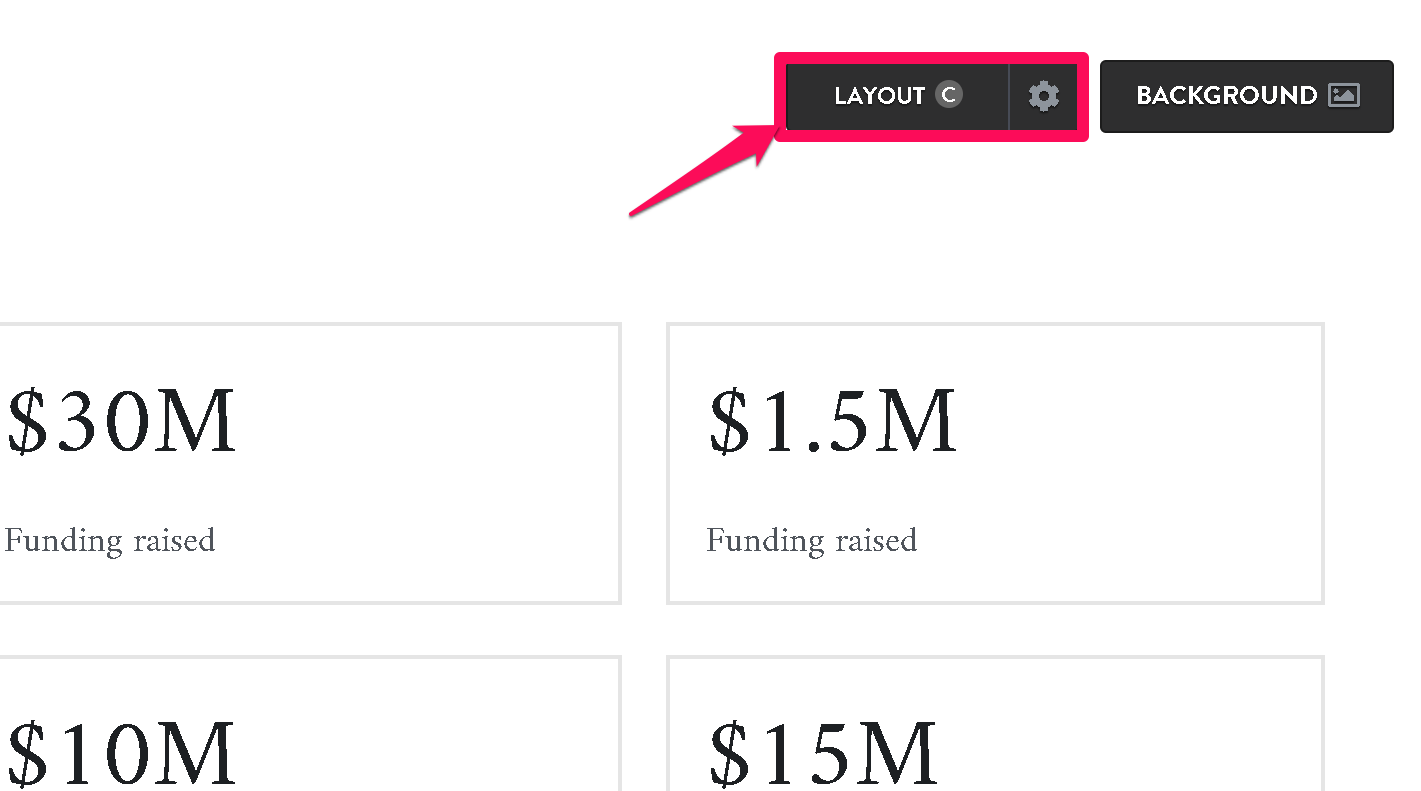Open the LAYOUT options button
This screenshot has height=791, width=1421.
[x=898, y=96]
